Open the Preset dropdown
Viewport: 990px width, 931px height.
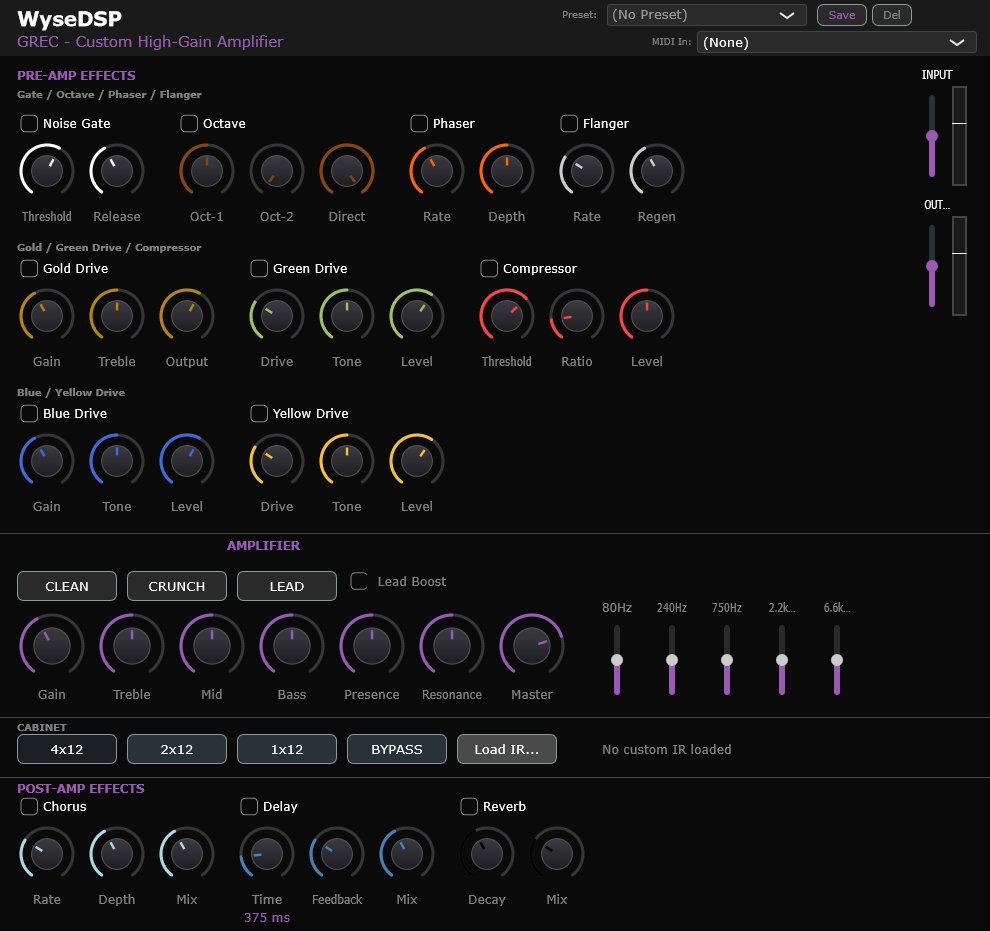click(x=707, y=15)
